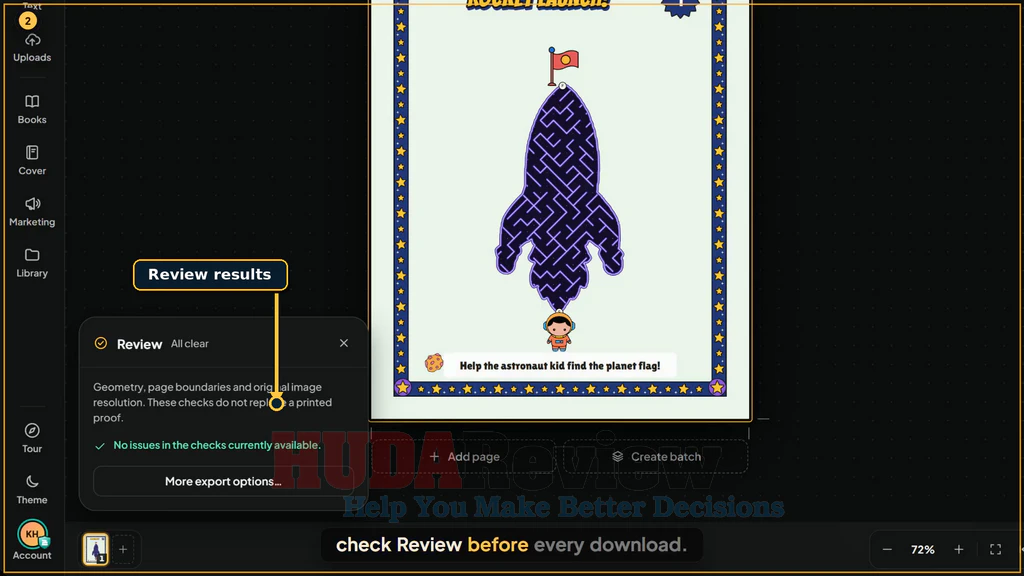Zoom in with the plus button
1024x576 pixels.
959,550
